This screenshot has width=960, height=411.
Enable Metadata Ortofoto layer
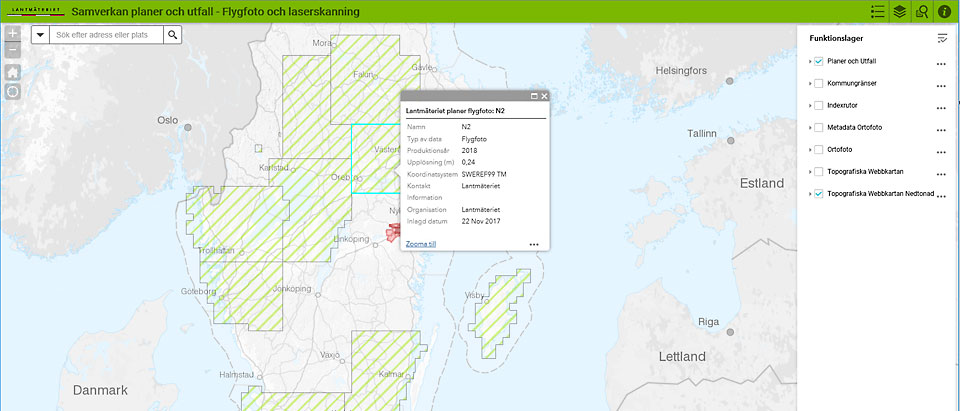tap(818, 127)
